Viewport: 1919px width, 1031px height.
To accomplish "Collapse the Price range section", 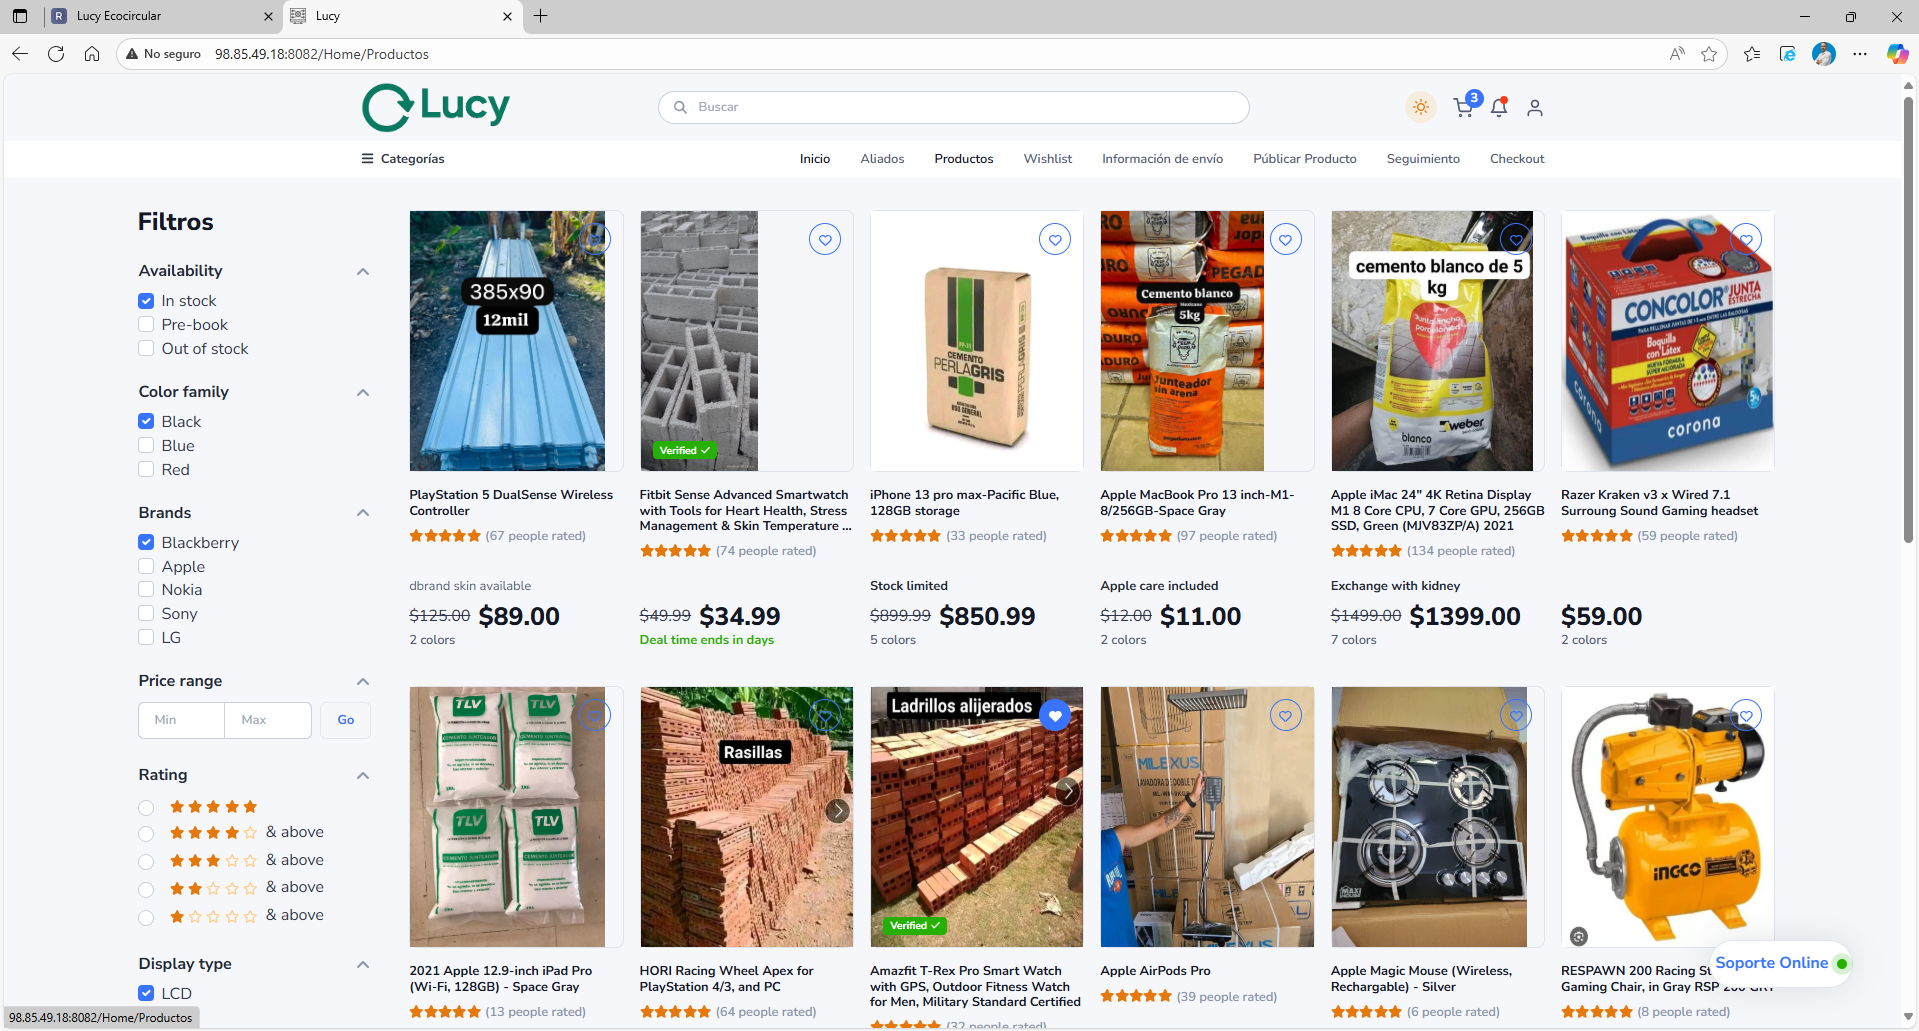I will (x=363, y=682).
